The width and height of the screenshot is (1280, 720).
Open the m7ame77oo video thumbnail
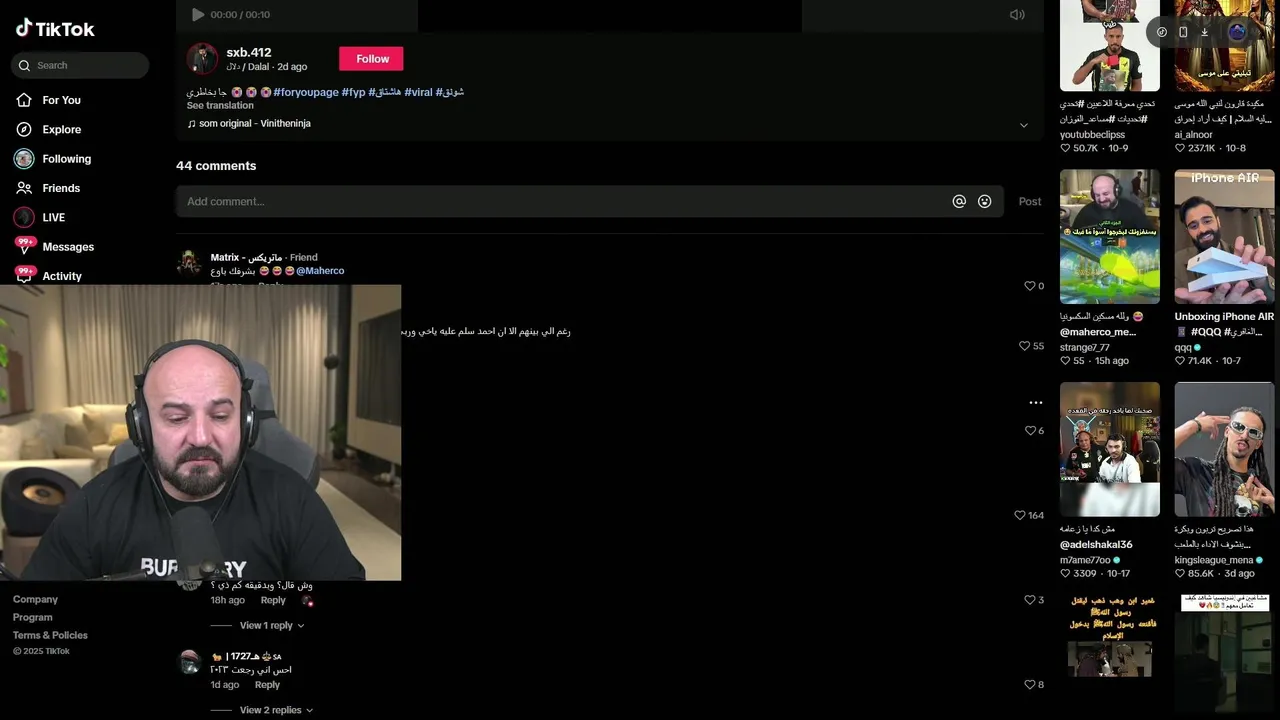click(x=1110, y=449)
